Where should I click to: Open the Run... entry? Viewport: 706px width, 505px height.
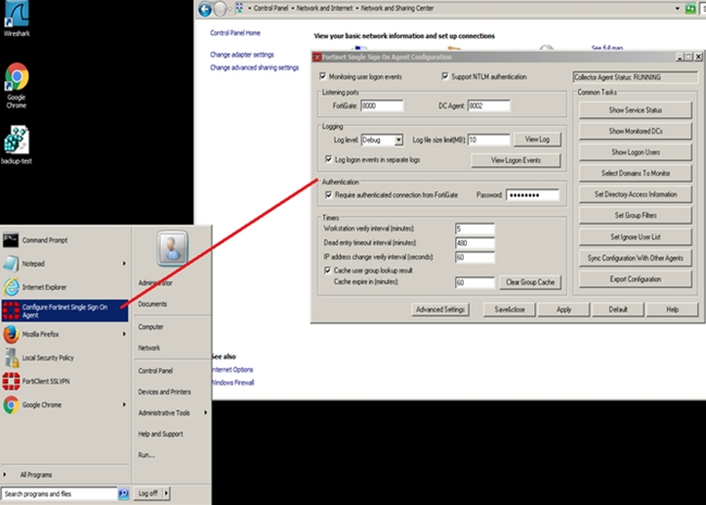tap(146, 455)
